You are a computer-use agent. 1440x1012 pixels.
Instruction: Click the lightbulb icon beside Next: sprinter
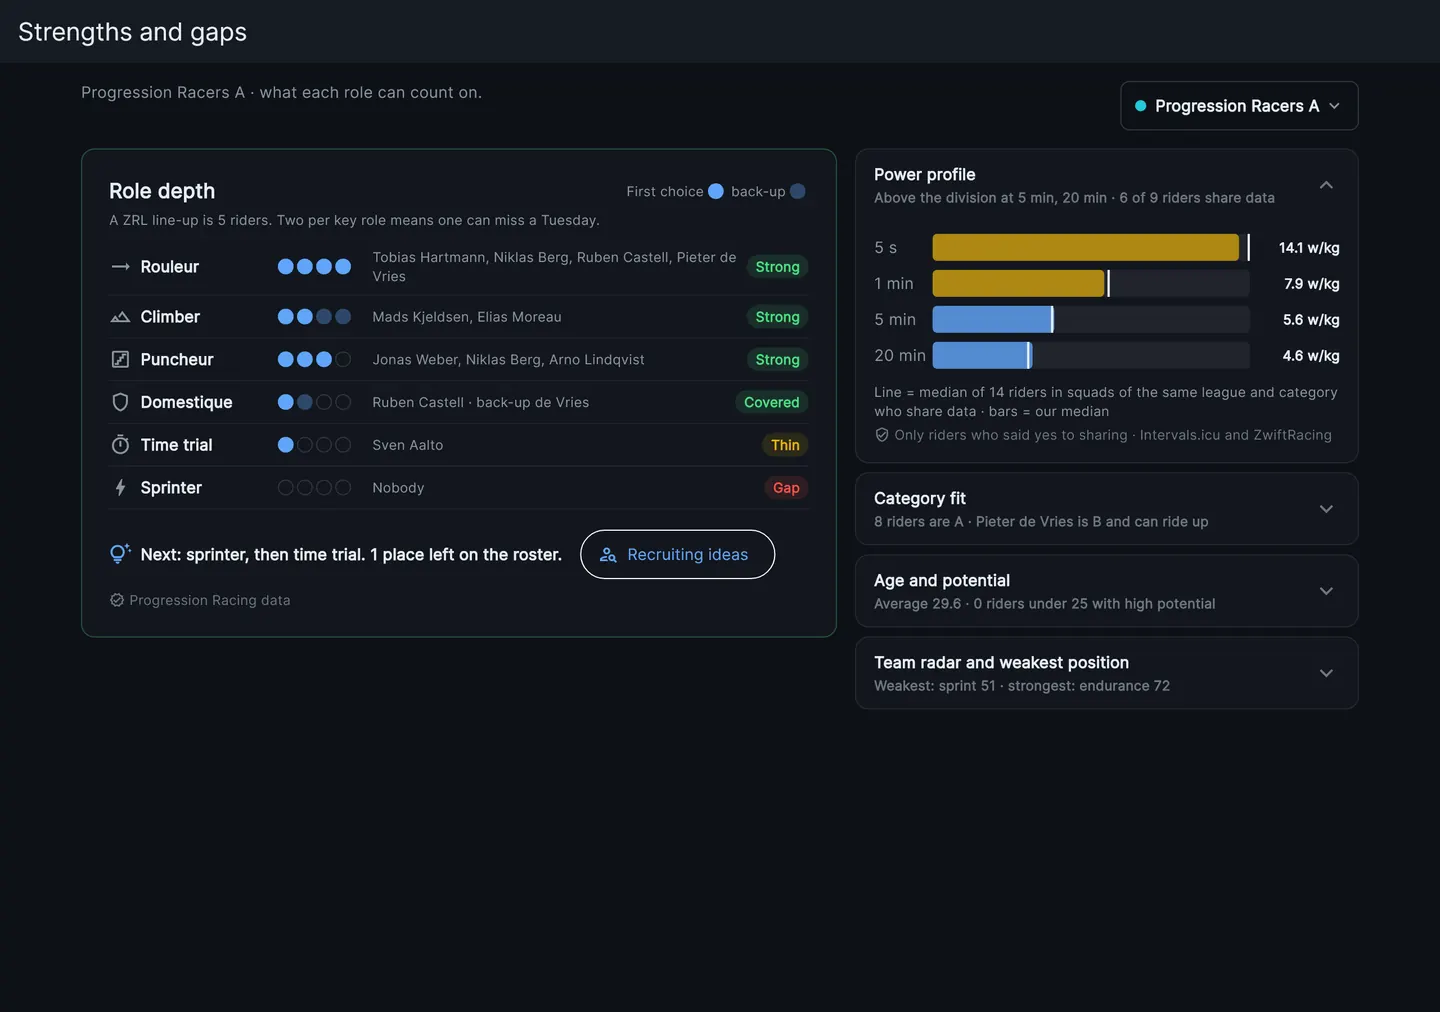coord(120,554)
